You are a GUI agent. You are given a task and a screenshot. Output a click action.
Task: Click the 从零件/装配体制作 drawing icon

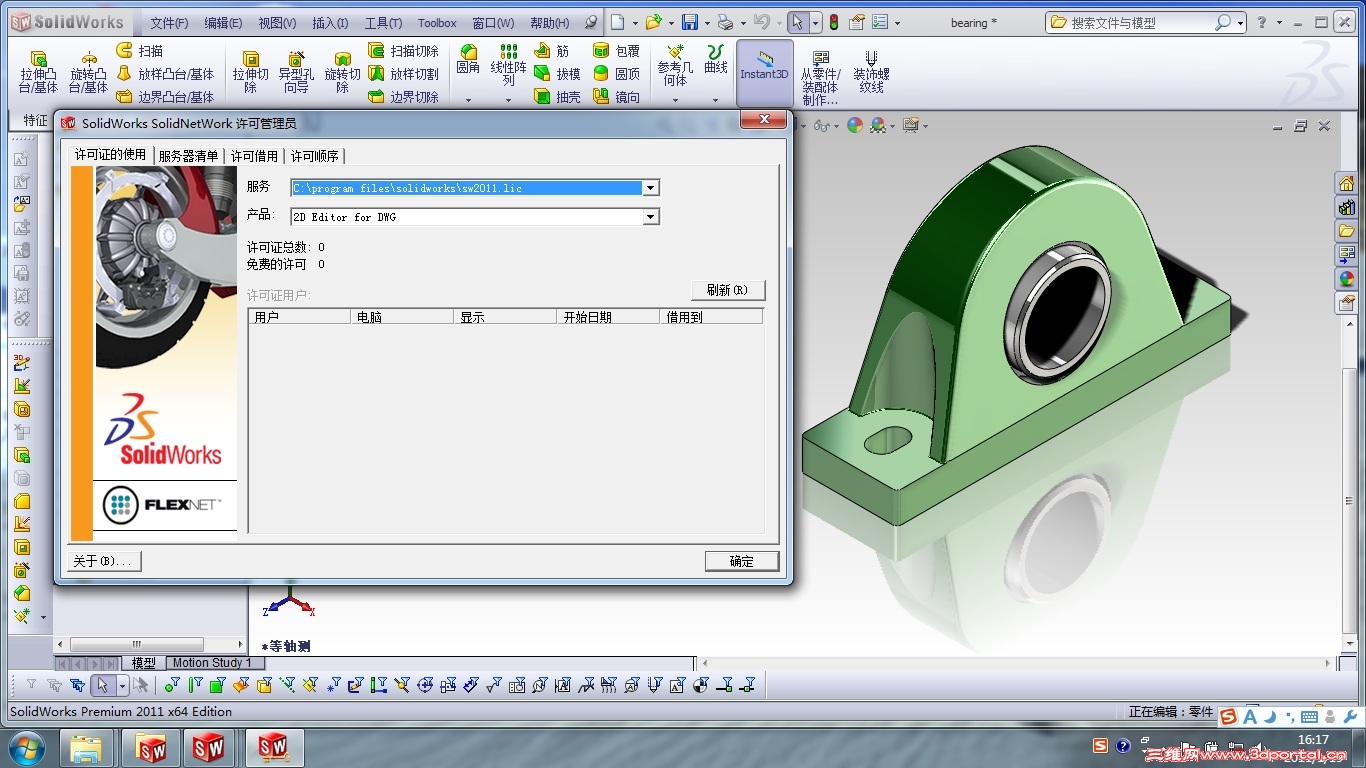821,78
